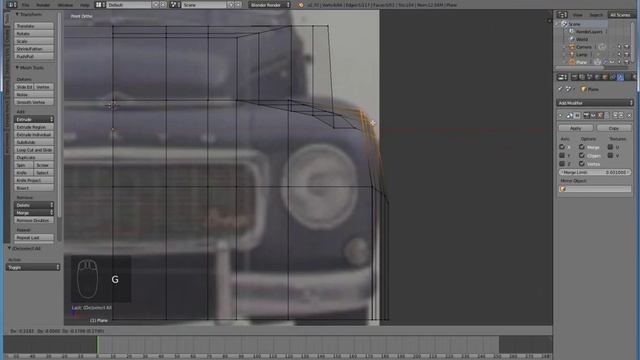Screen dimensions: 640x360
Task: Open the Outliner View menu
Action: pyautogui.click(x=577, y=15)
